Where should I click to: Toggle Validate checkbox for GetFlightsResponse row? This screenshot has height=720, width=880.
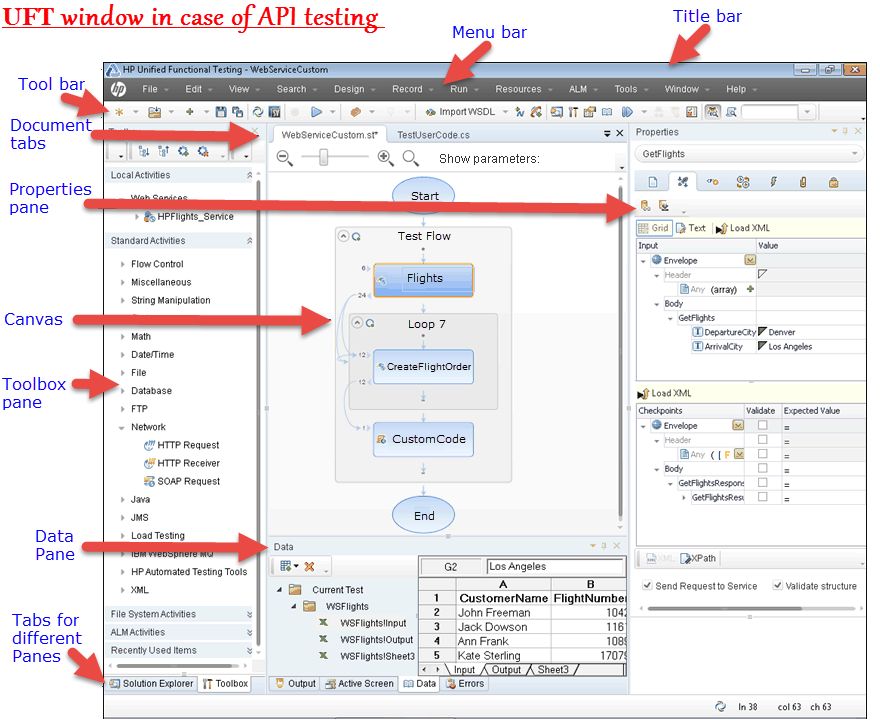tap(762, 482)
